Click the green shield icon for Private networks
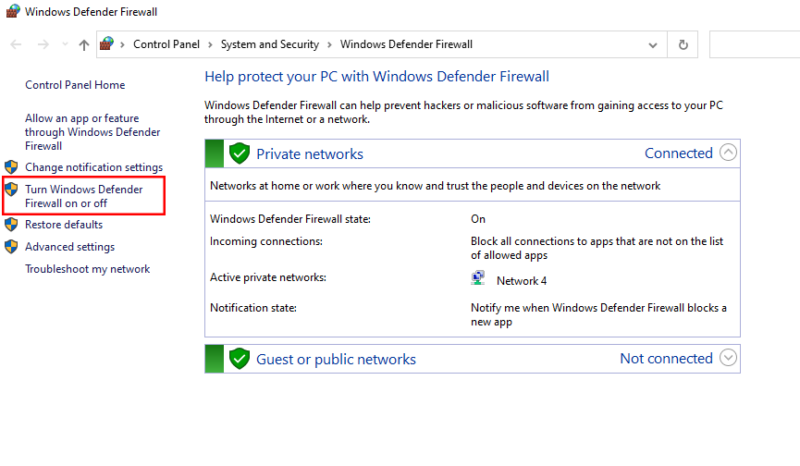Viewport: 800px width, 466px height. pyautogui.click(x=238, y=154)
